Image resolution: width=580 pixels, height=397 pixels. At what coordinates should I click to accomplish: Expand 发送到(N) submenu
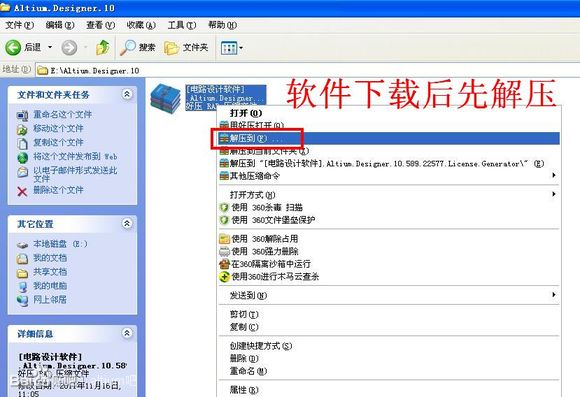coord(388,295)
